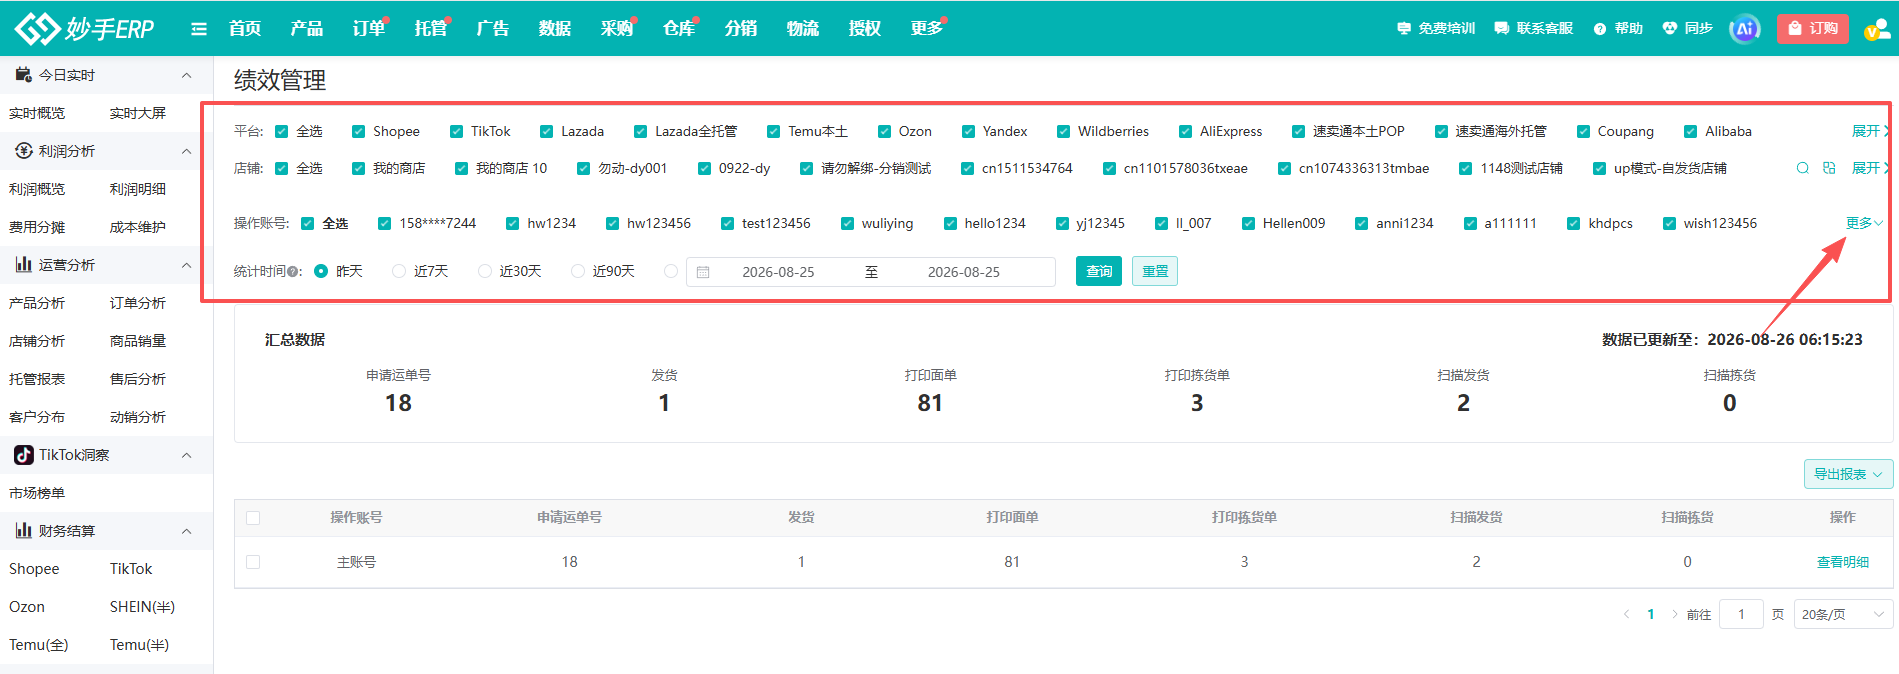Image resolution: width=1899 pixels, height=674 pixels.
Task: Toggle the Shopee platform checkbox
Action: pos(358,131)
